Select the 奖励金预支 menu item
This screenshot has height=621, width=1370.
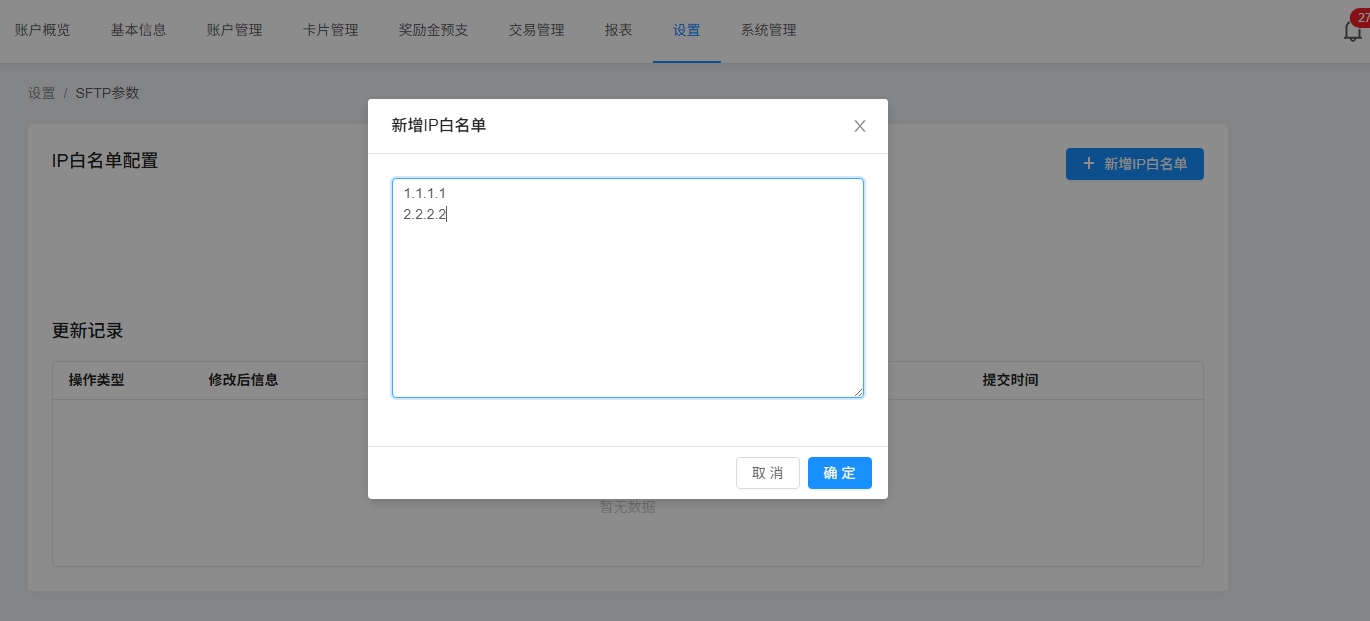tap(433, 30)
